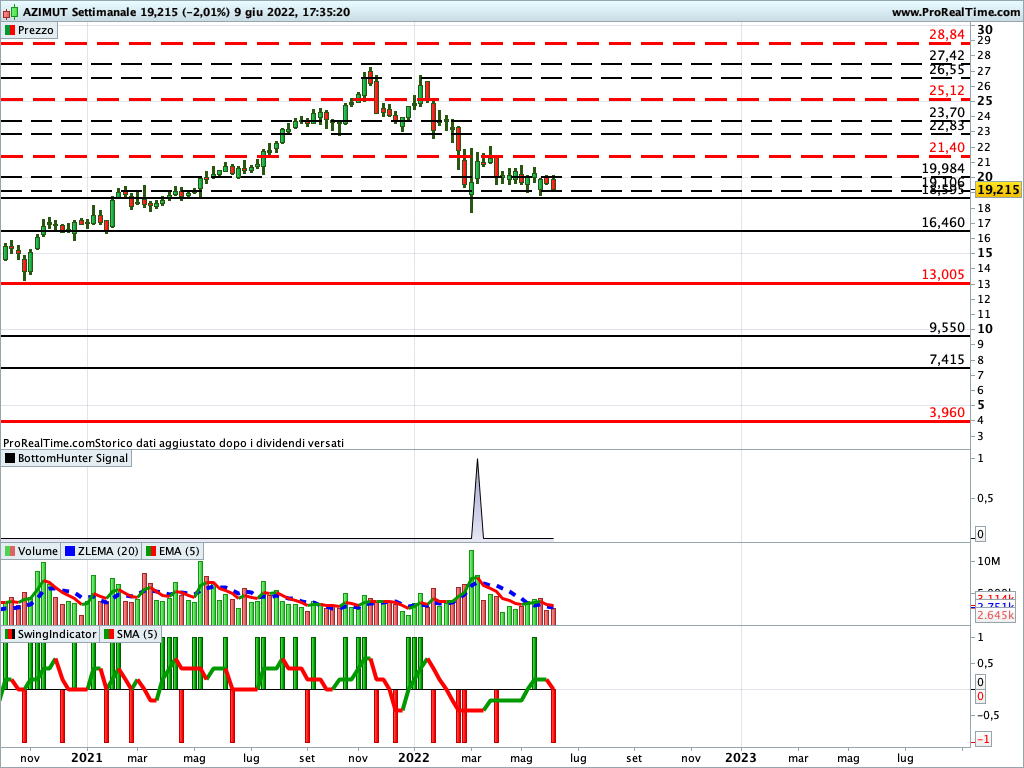Screen dimensions: 1024x768
Task: Click the candlestick icon beside AZIMUT title
Action: click(x=9, y=12)
